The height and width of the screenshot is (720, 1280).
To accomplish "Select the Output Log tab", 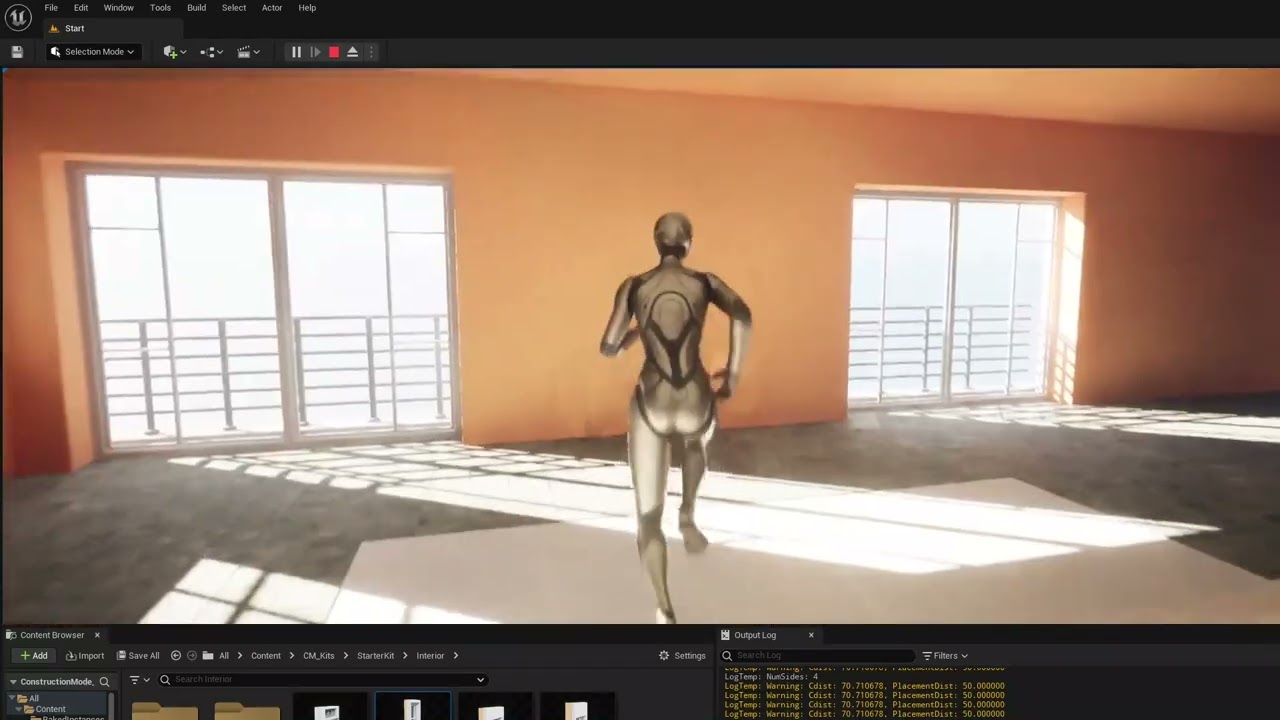I will (x=755, y=635).
